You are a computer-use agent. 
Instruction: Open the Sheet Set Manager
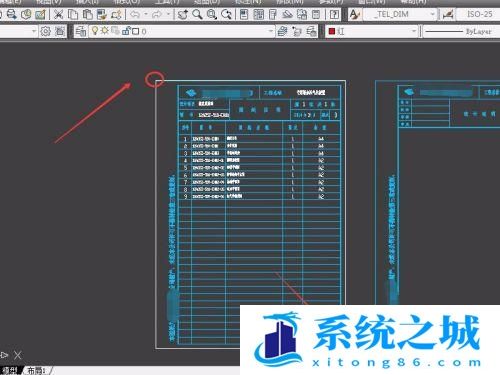pyautogui.click(x=287, y=14)
